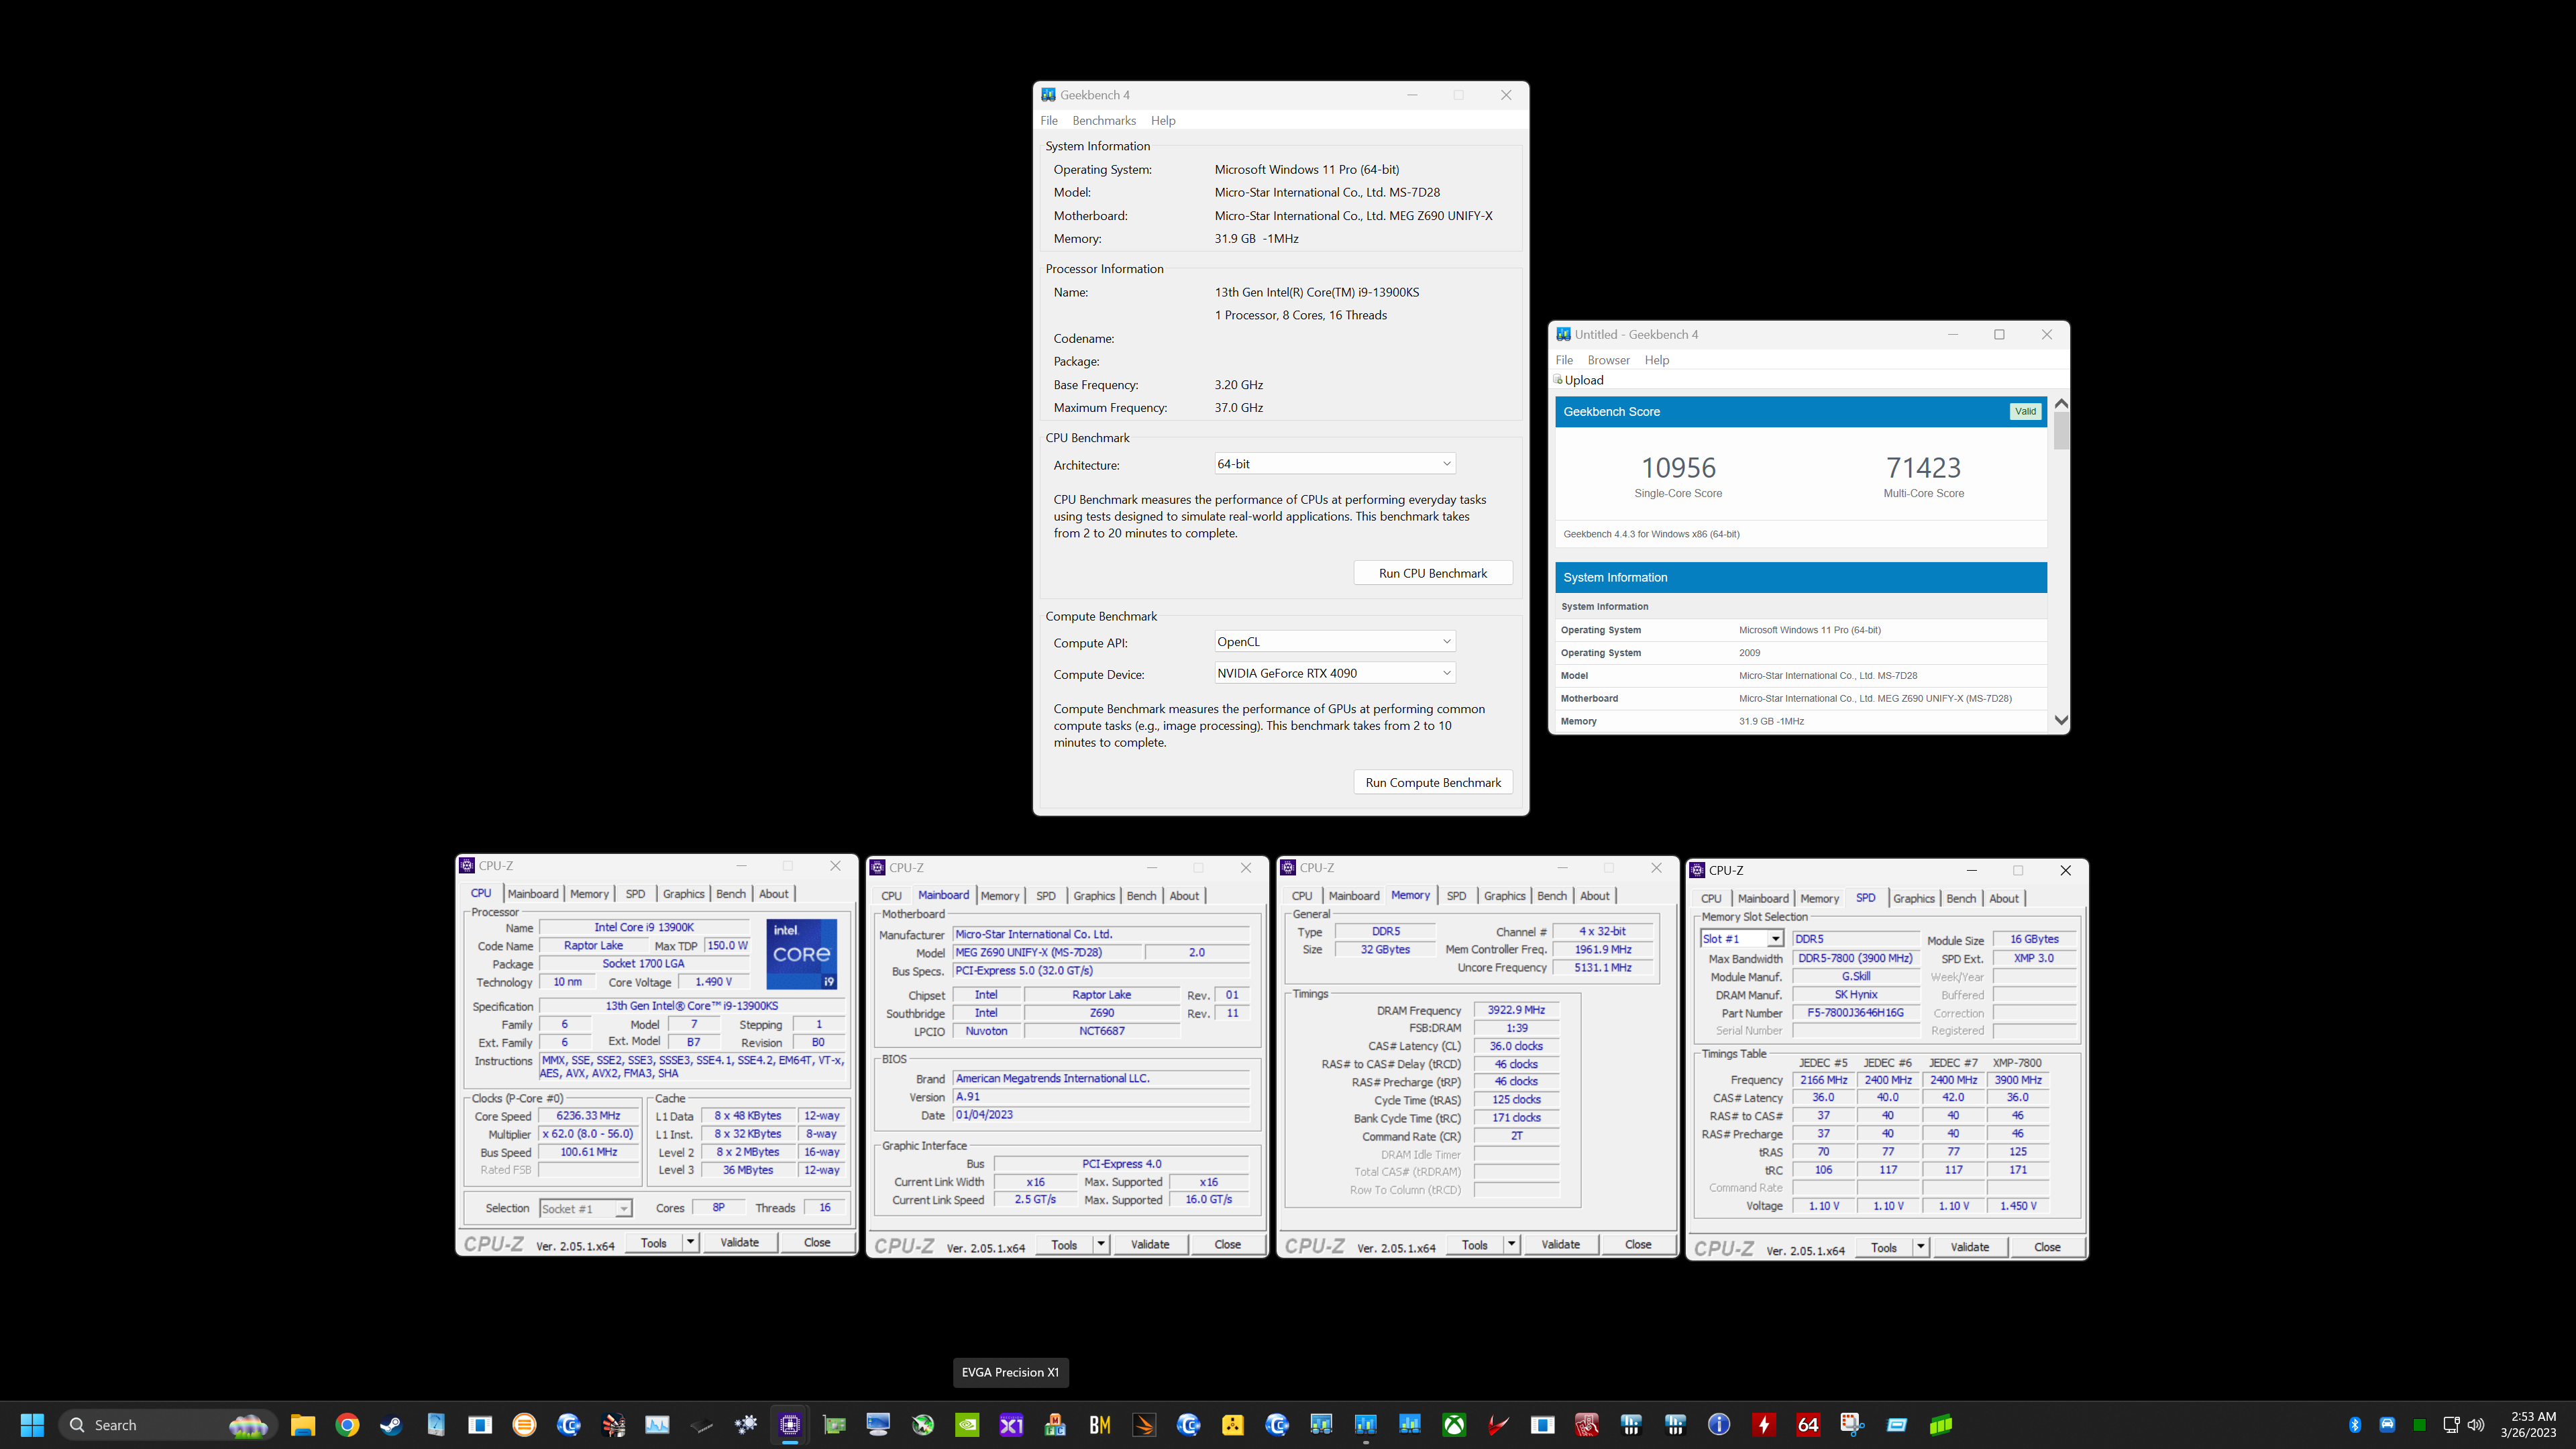Click the network tray icon

(2451, 1425)
